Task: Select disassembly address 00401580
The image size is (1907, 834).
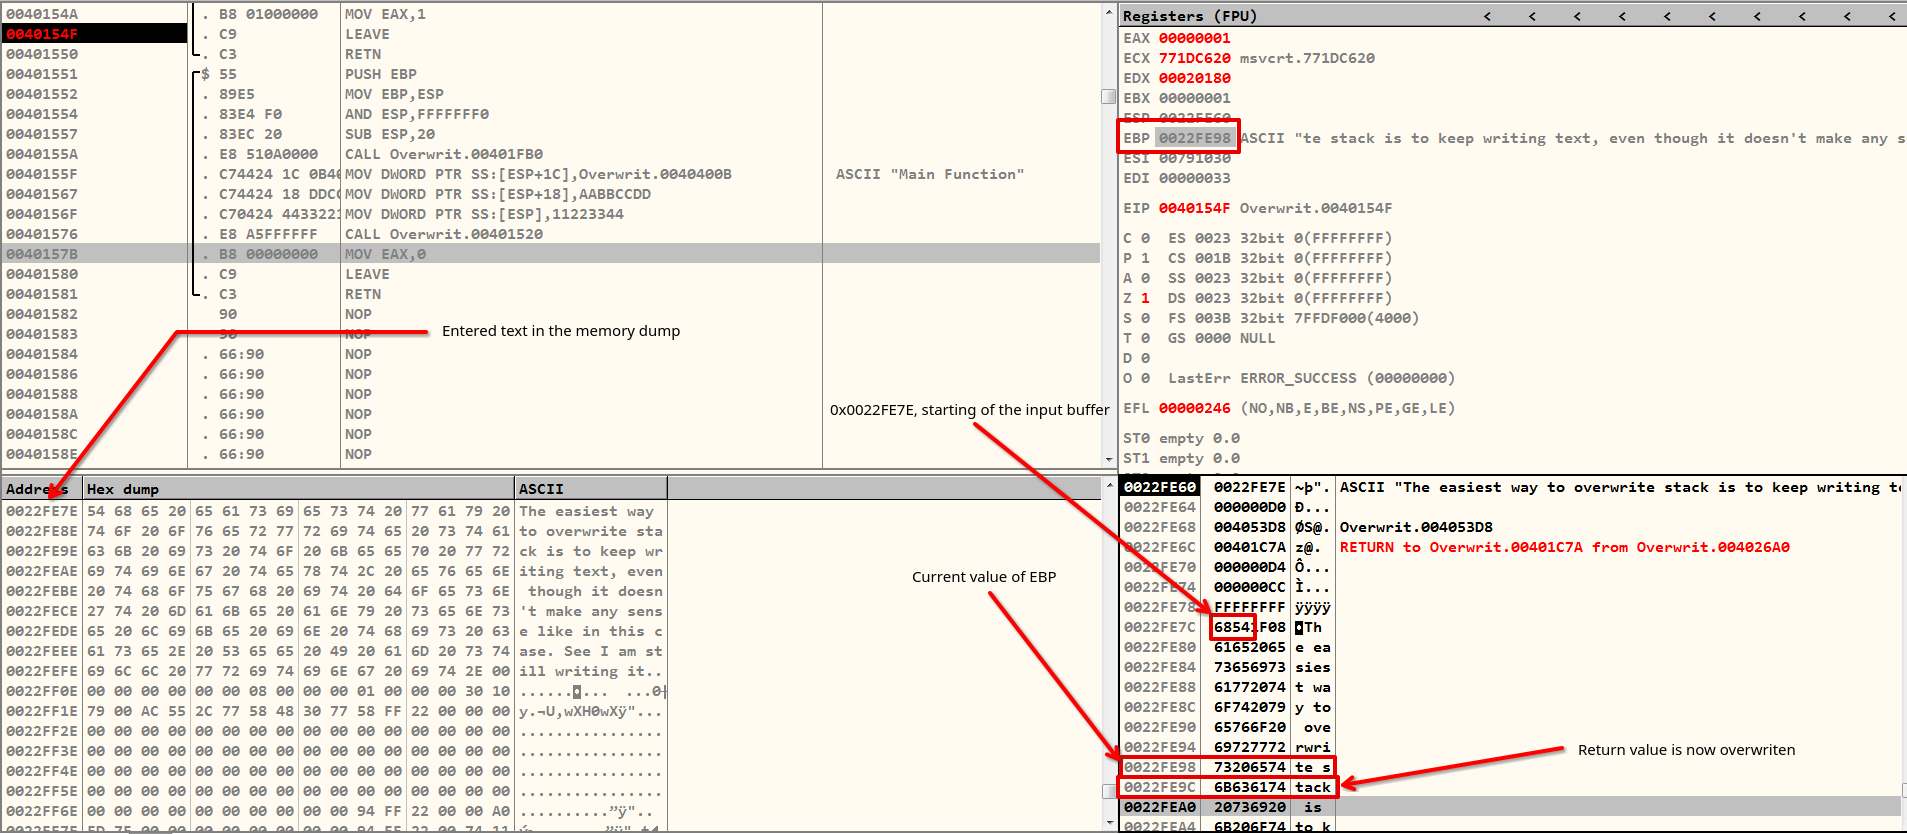Action: [42, 274]
